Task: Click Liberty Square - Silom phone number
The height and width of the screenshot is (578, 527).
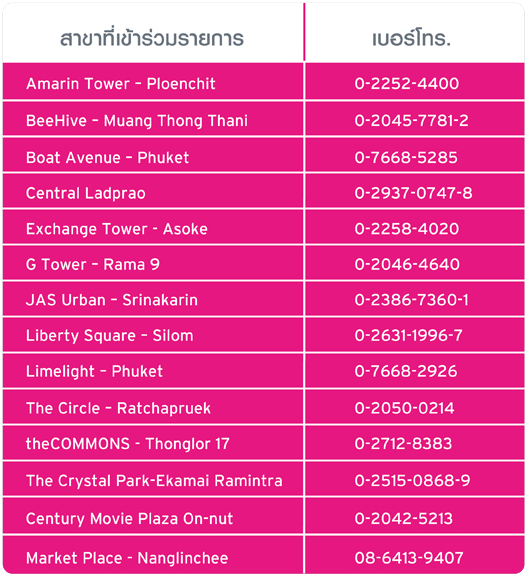Action: tap(408, 335)
